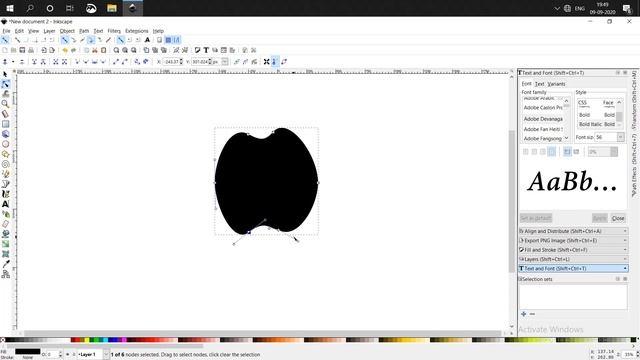Screen dimensions: 640x360
Task: Open the Layer 1 dropdown in status bar
Action: [x=105, y=354]
